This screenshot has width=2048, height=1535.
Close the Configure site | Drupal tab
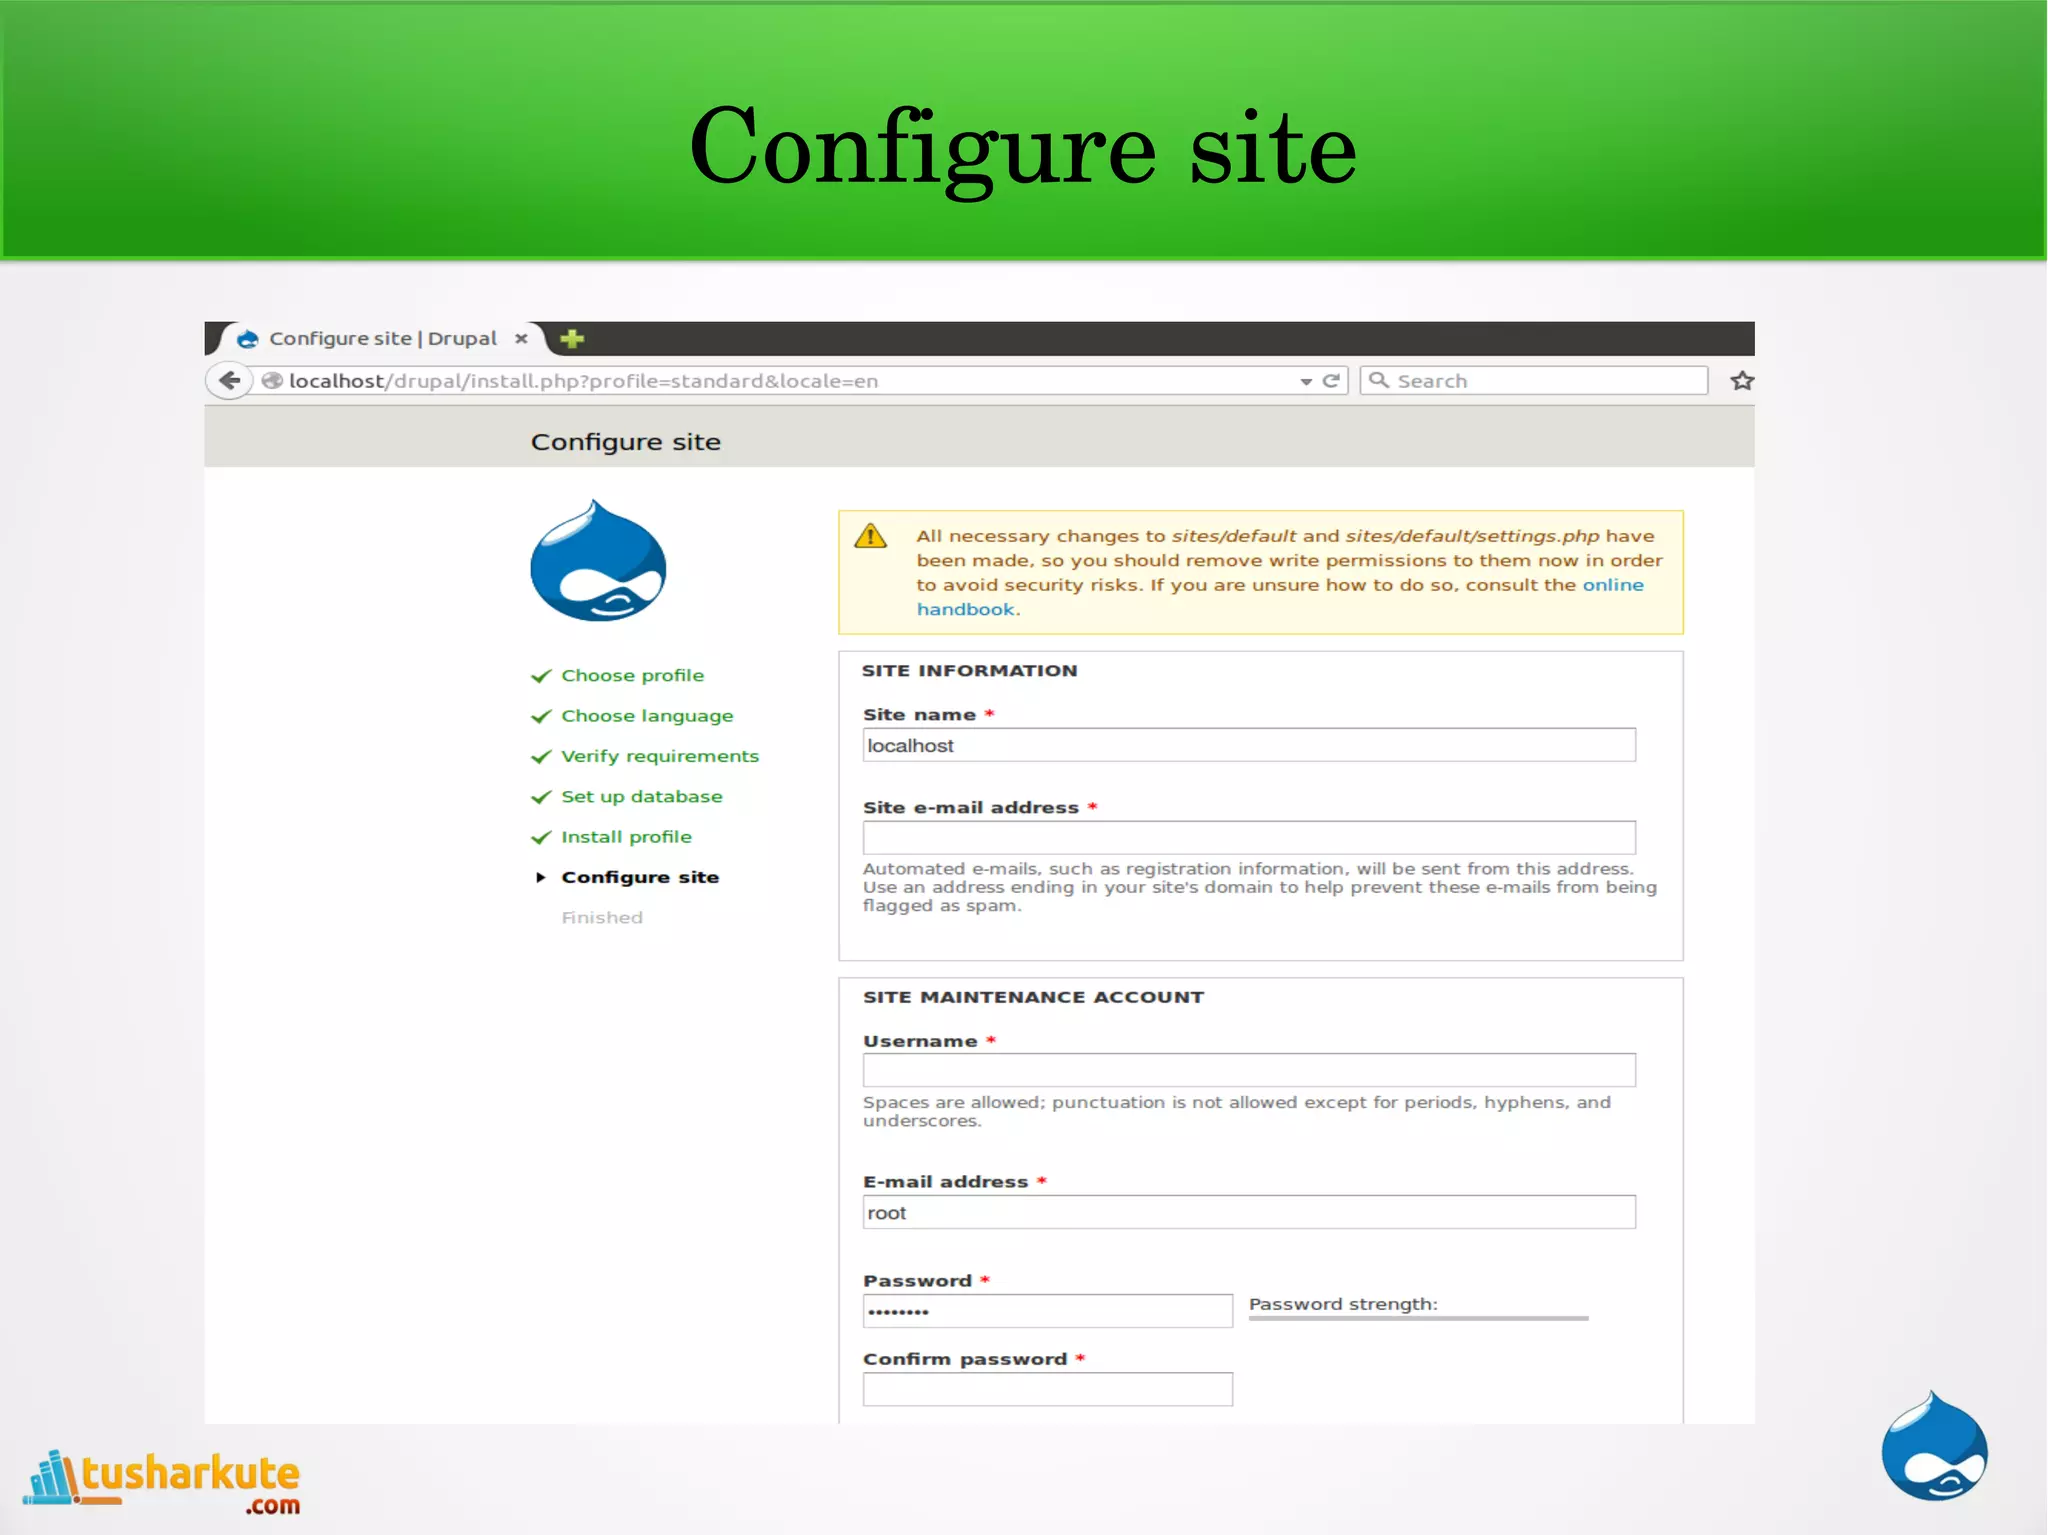[521, 338]
